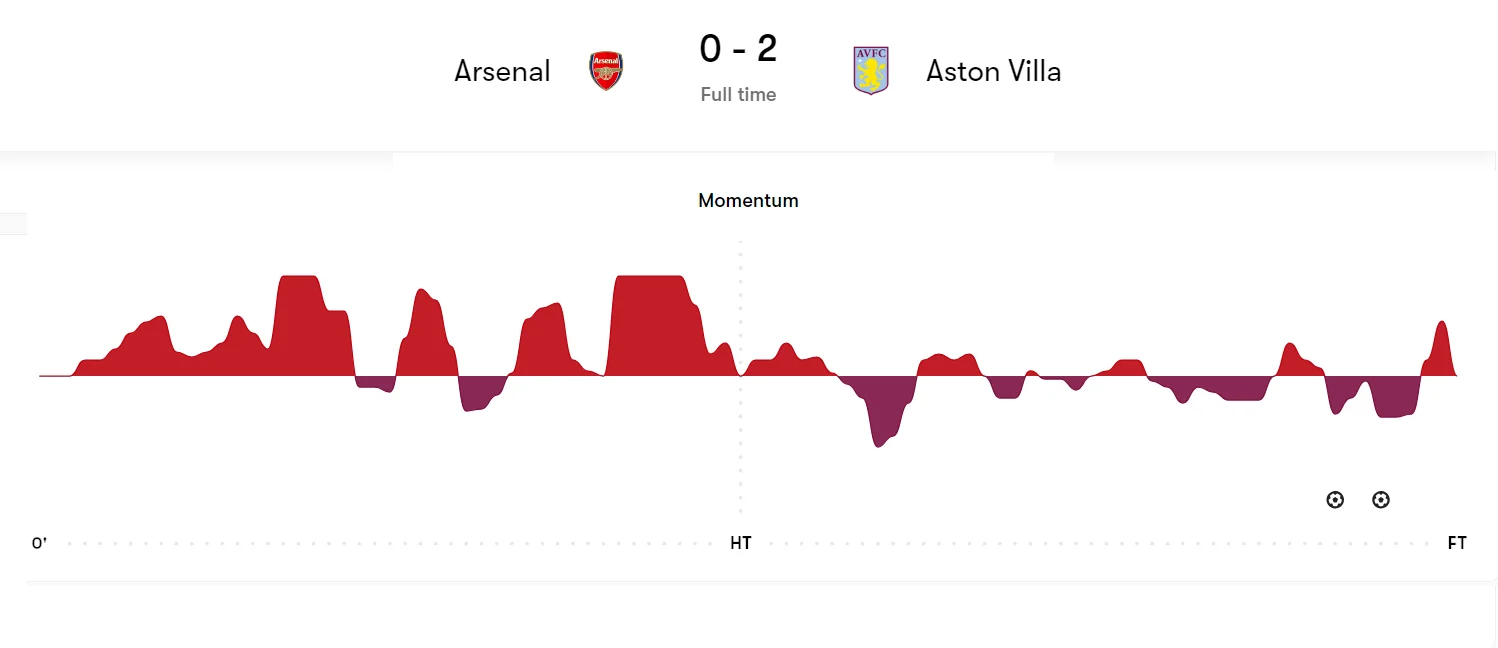This screenshot has height=648, width=1498.
Task: Select the second goal ball icon
Action: click(x=1381, y=499)
